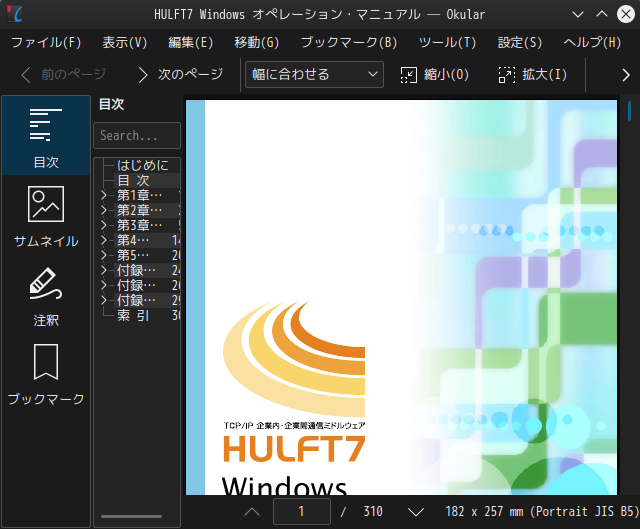Open the 移動(G) menu
This screenshot has height=529, width=640.
point(256,42)
